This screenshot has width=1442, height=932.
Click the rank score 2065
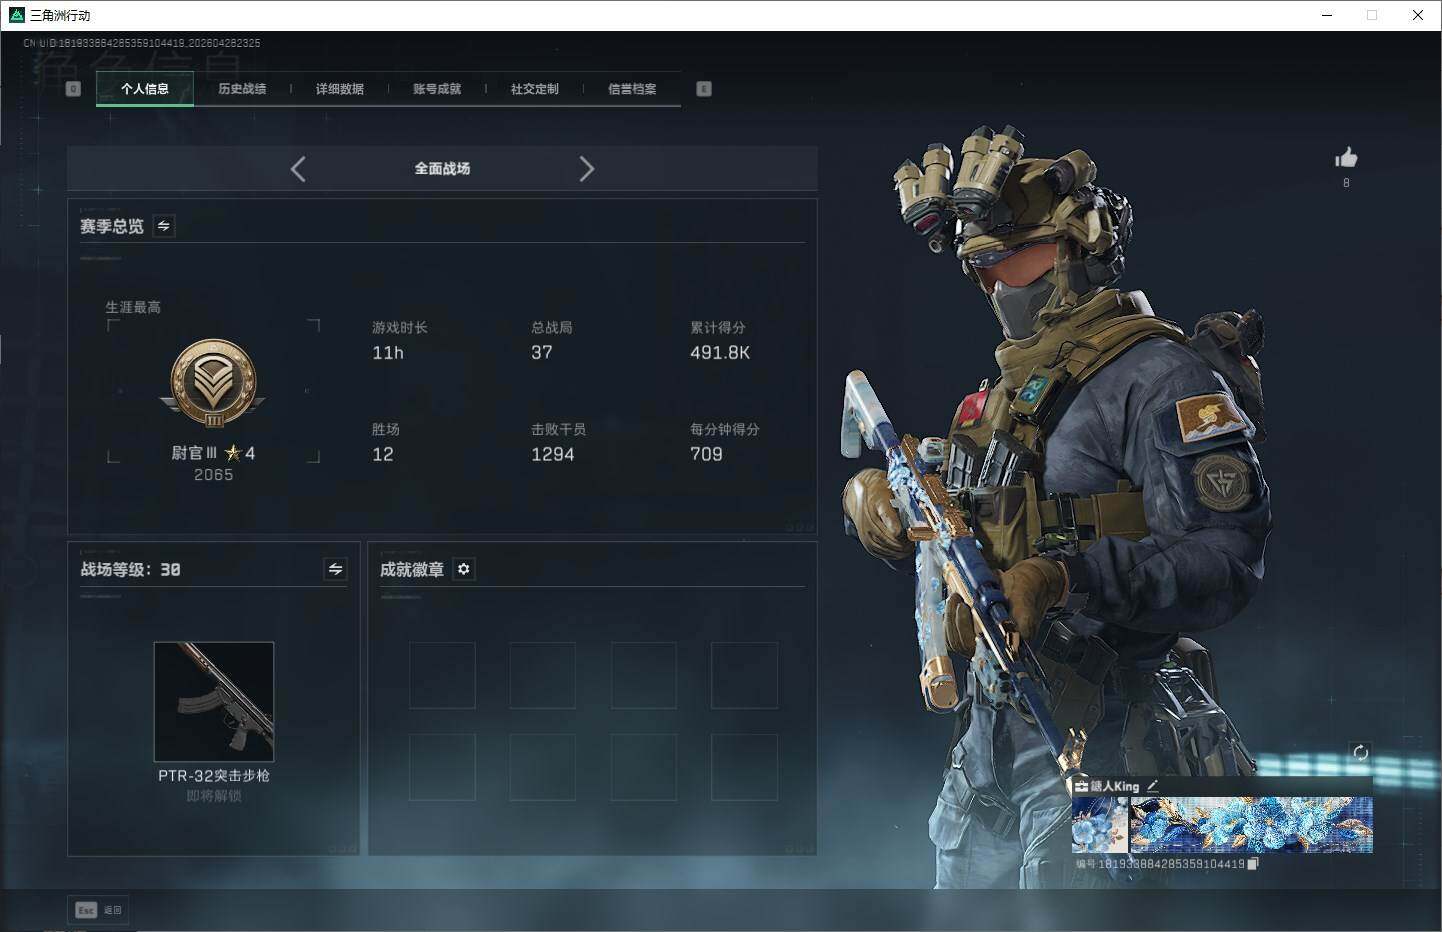point(214,475)
